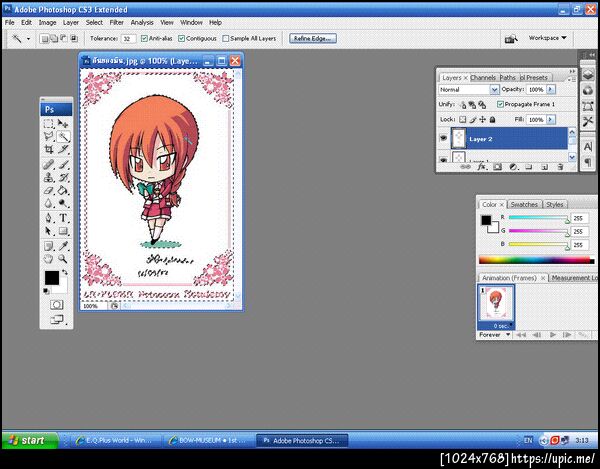
Task: Toggle lock all padlock icon
Action: point(492,119)
